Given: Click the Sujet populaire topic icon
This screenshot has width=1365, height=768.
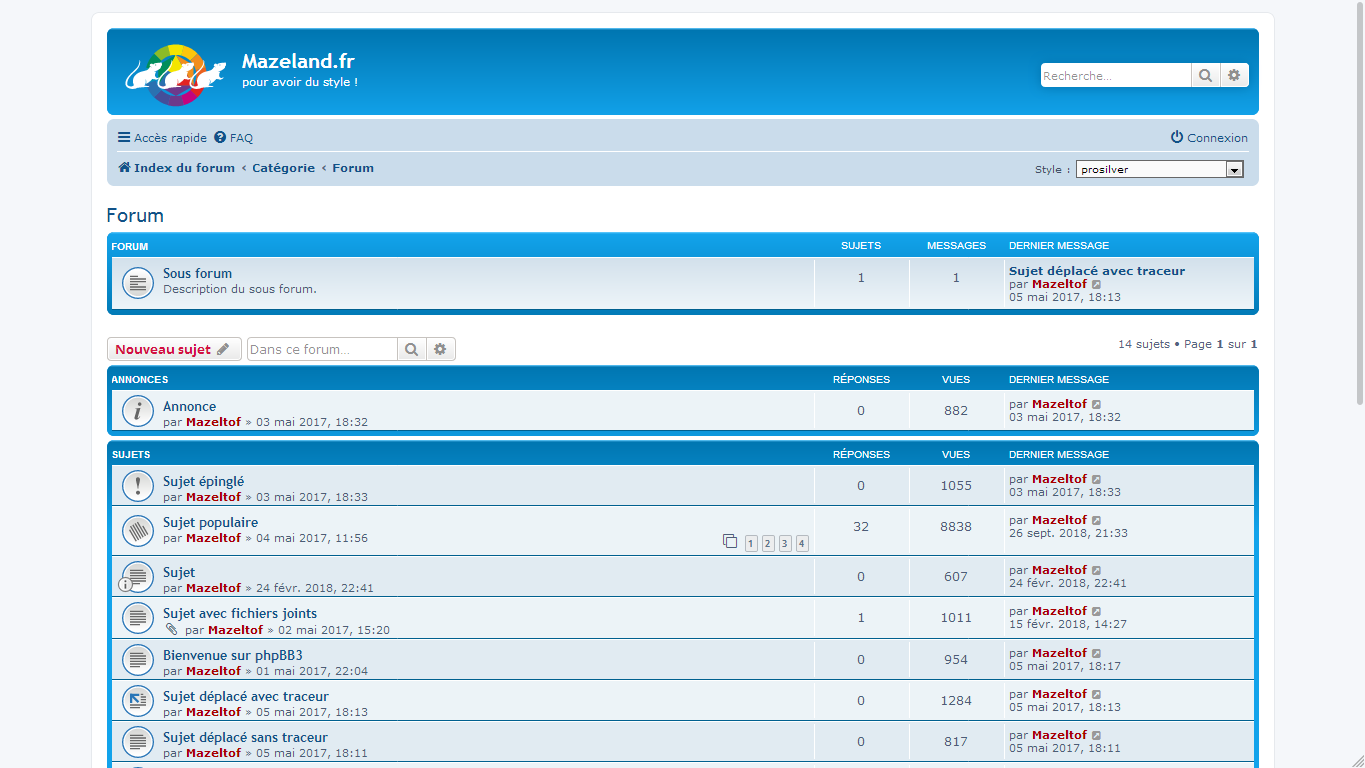Looking at the screenshot, I should pyautogui.click(x=138, y=530).
